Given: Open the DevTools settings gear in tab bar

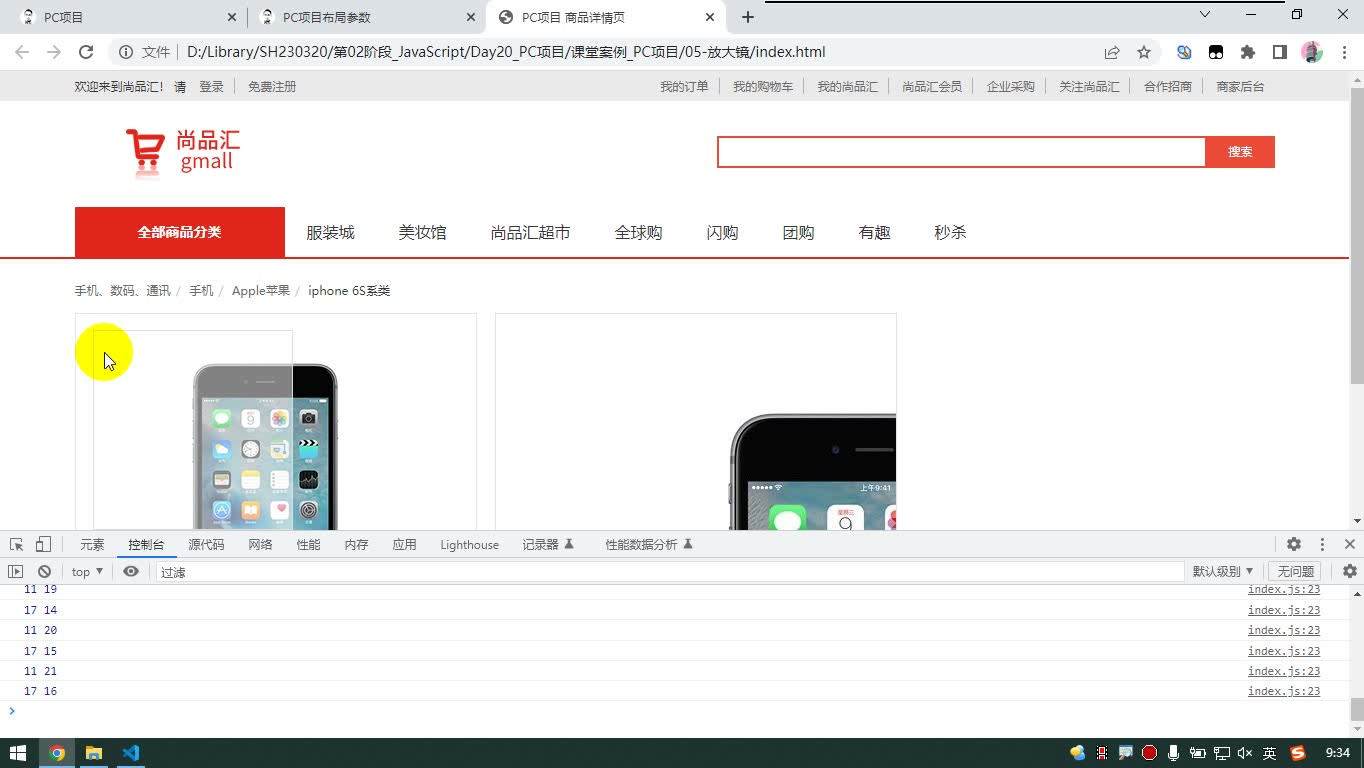Looking at the screenshot, I should tap(1294, 544).
